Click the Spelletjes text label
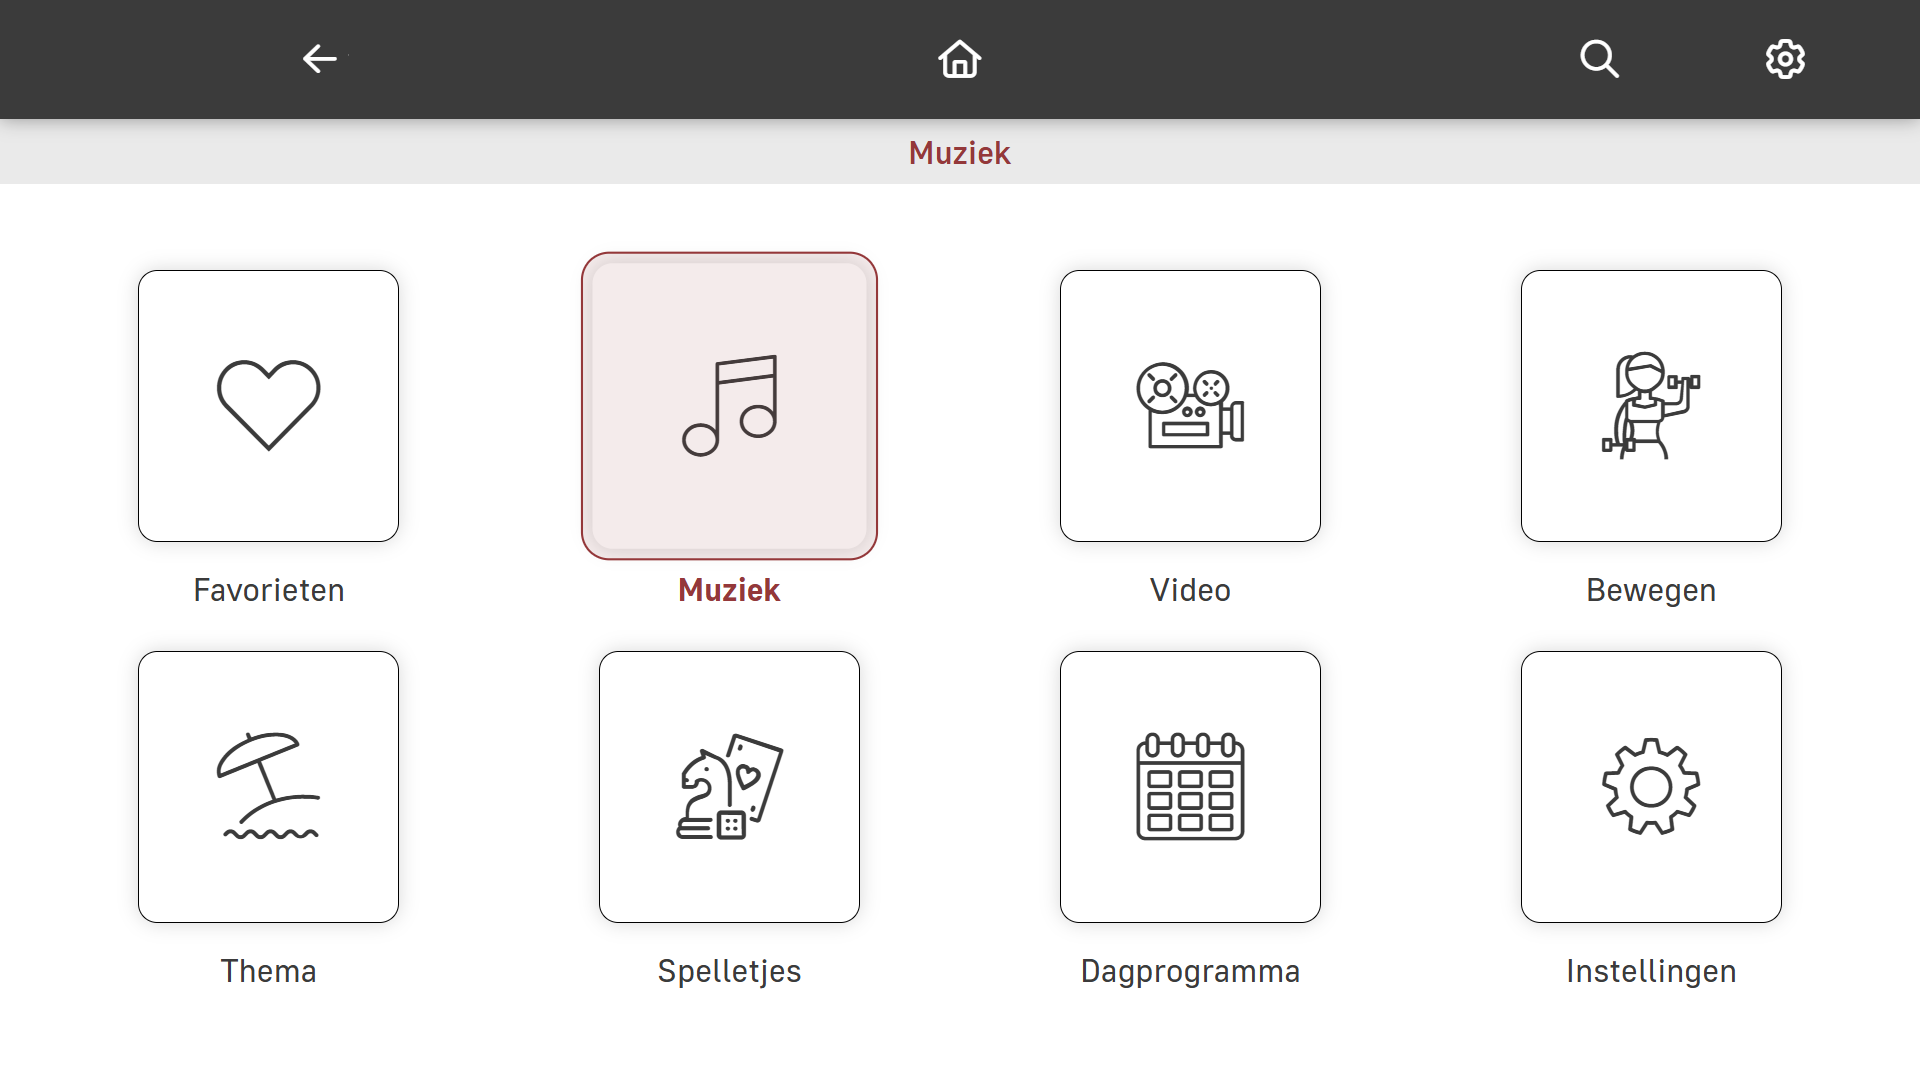This screenshot has height=1080, width=1920. [x=729, y=971]
